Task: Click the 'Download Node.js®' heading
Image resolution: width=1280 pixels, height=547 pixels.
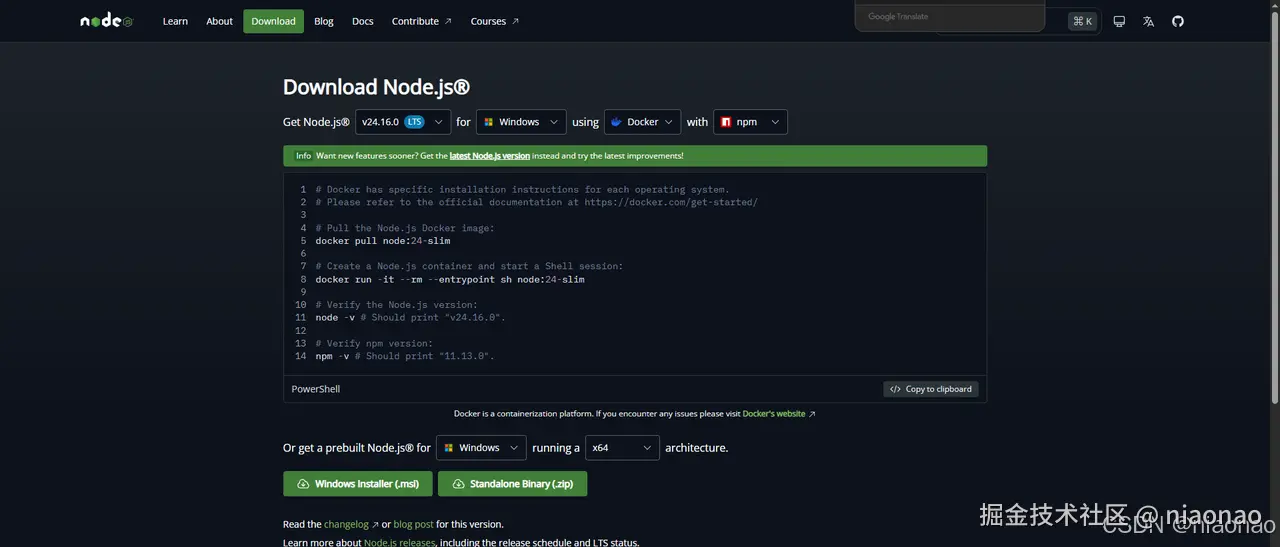Action: (376, 87)
